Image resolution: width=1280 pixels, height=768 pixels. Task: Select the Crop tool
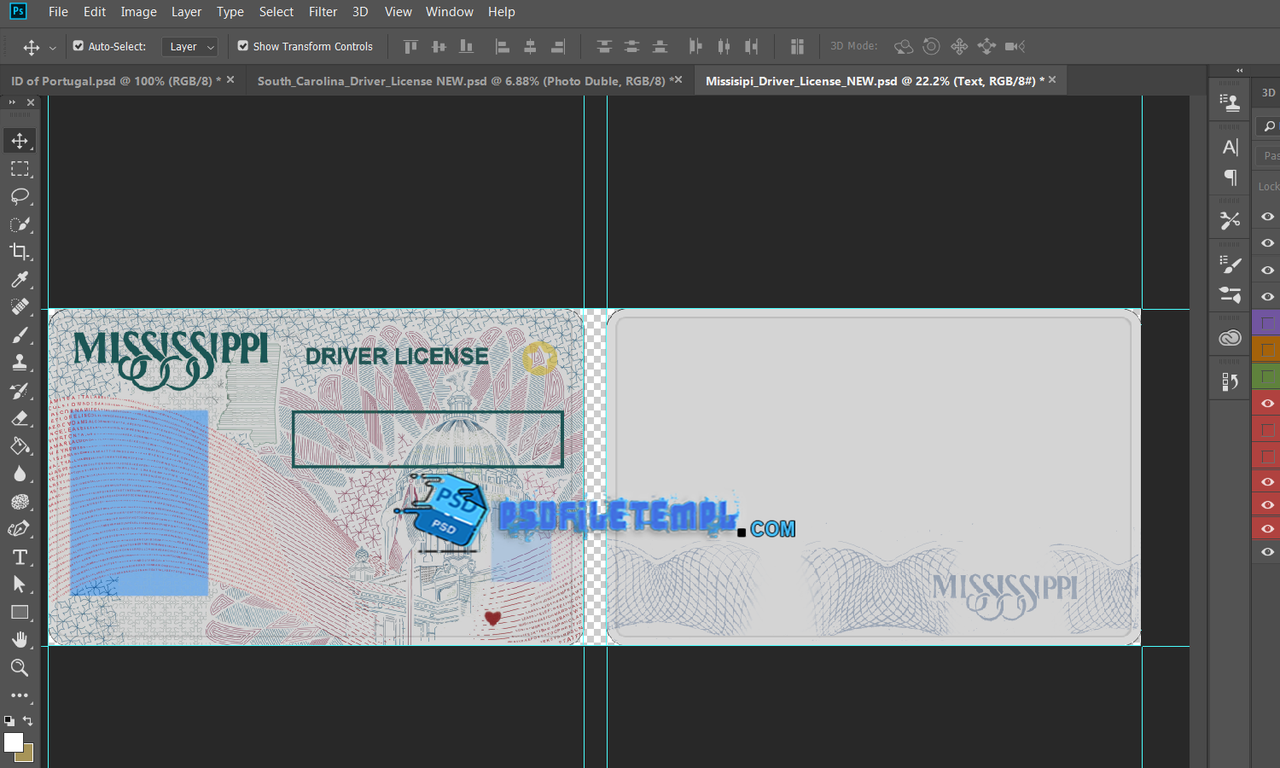(x=20, y=252)
